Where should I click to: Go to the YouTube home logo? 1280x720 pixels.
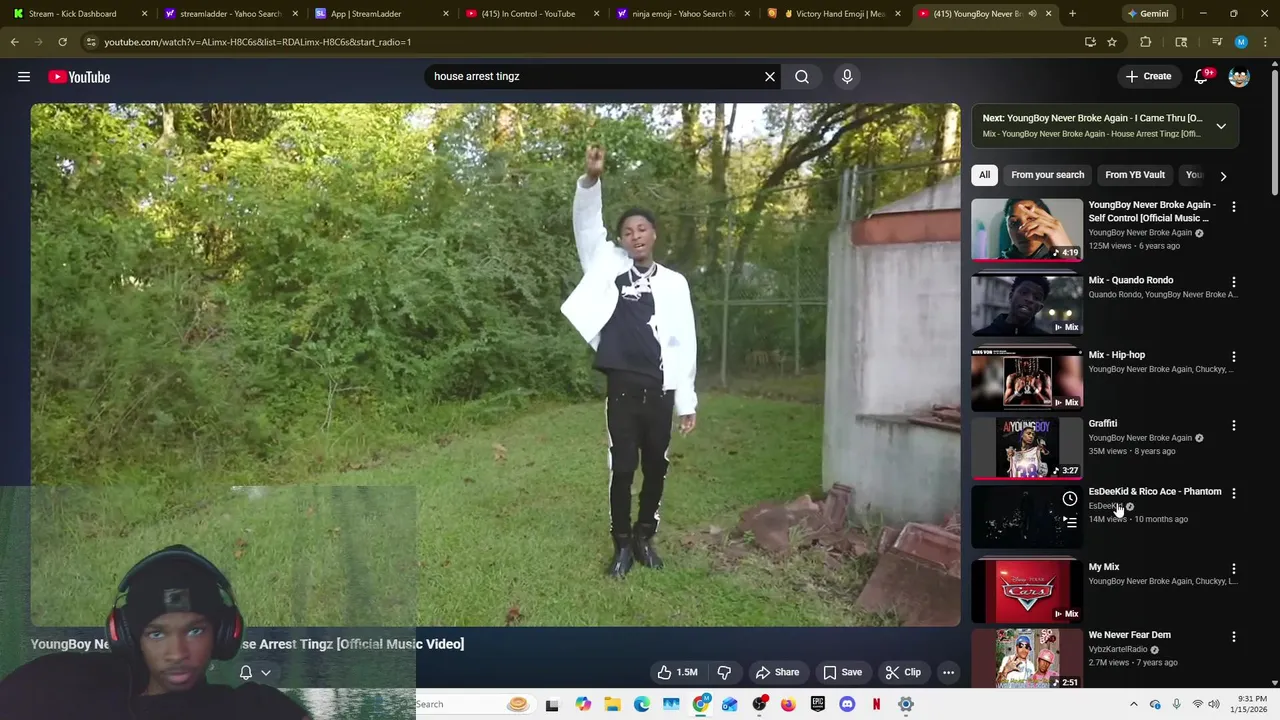[79, 77]
